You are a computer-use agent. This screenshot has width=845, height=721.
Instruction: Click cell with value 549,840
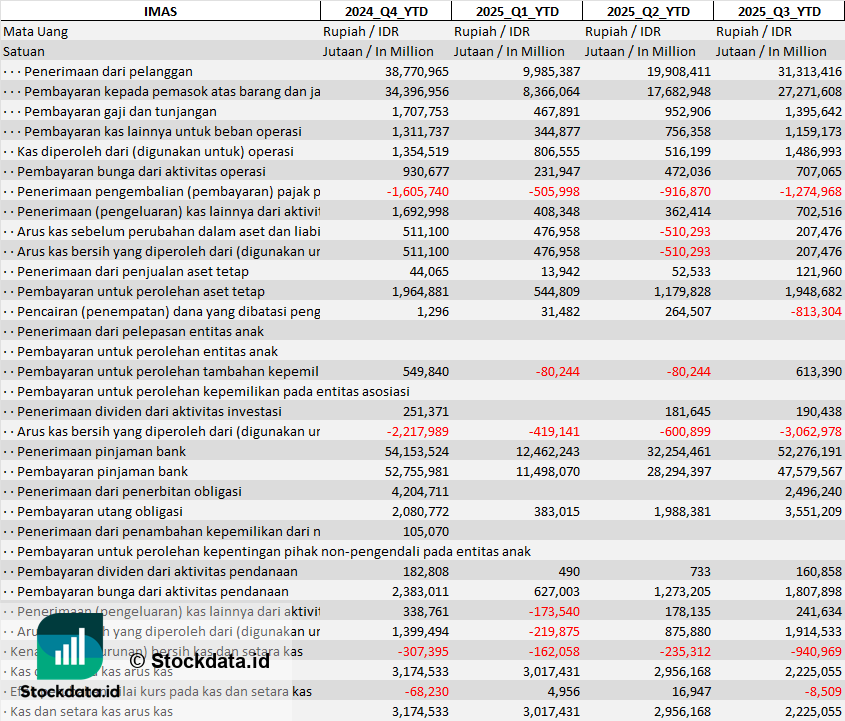click(x=426, y=371)
